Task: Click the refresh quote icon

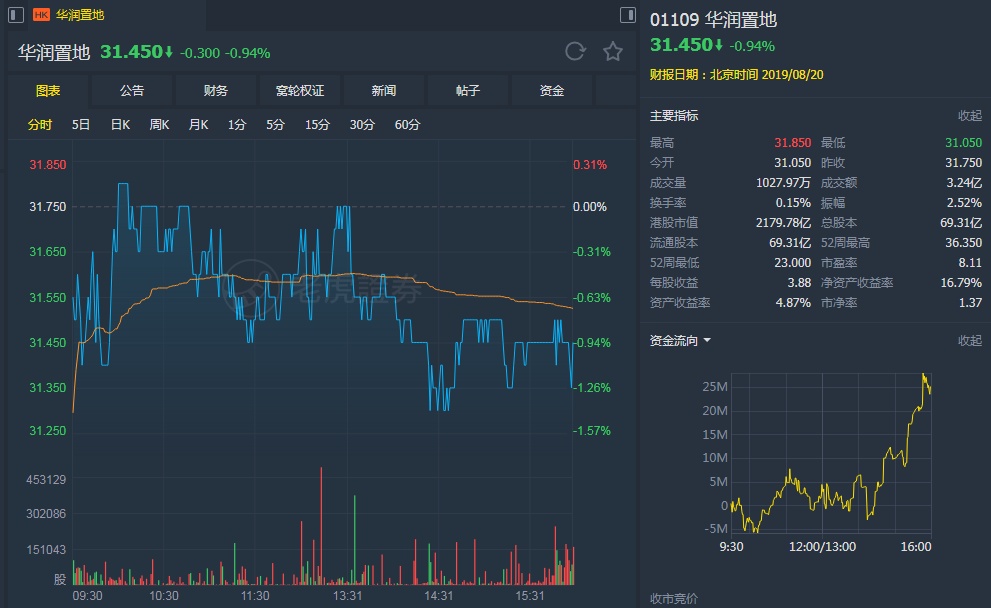Action: tap(575, 52)
